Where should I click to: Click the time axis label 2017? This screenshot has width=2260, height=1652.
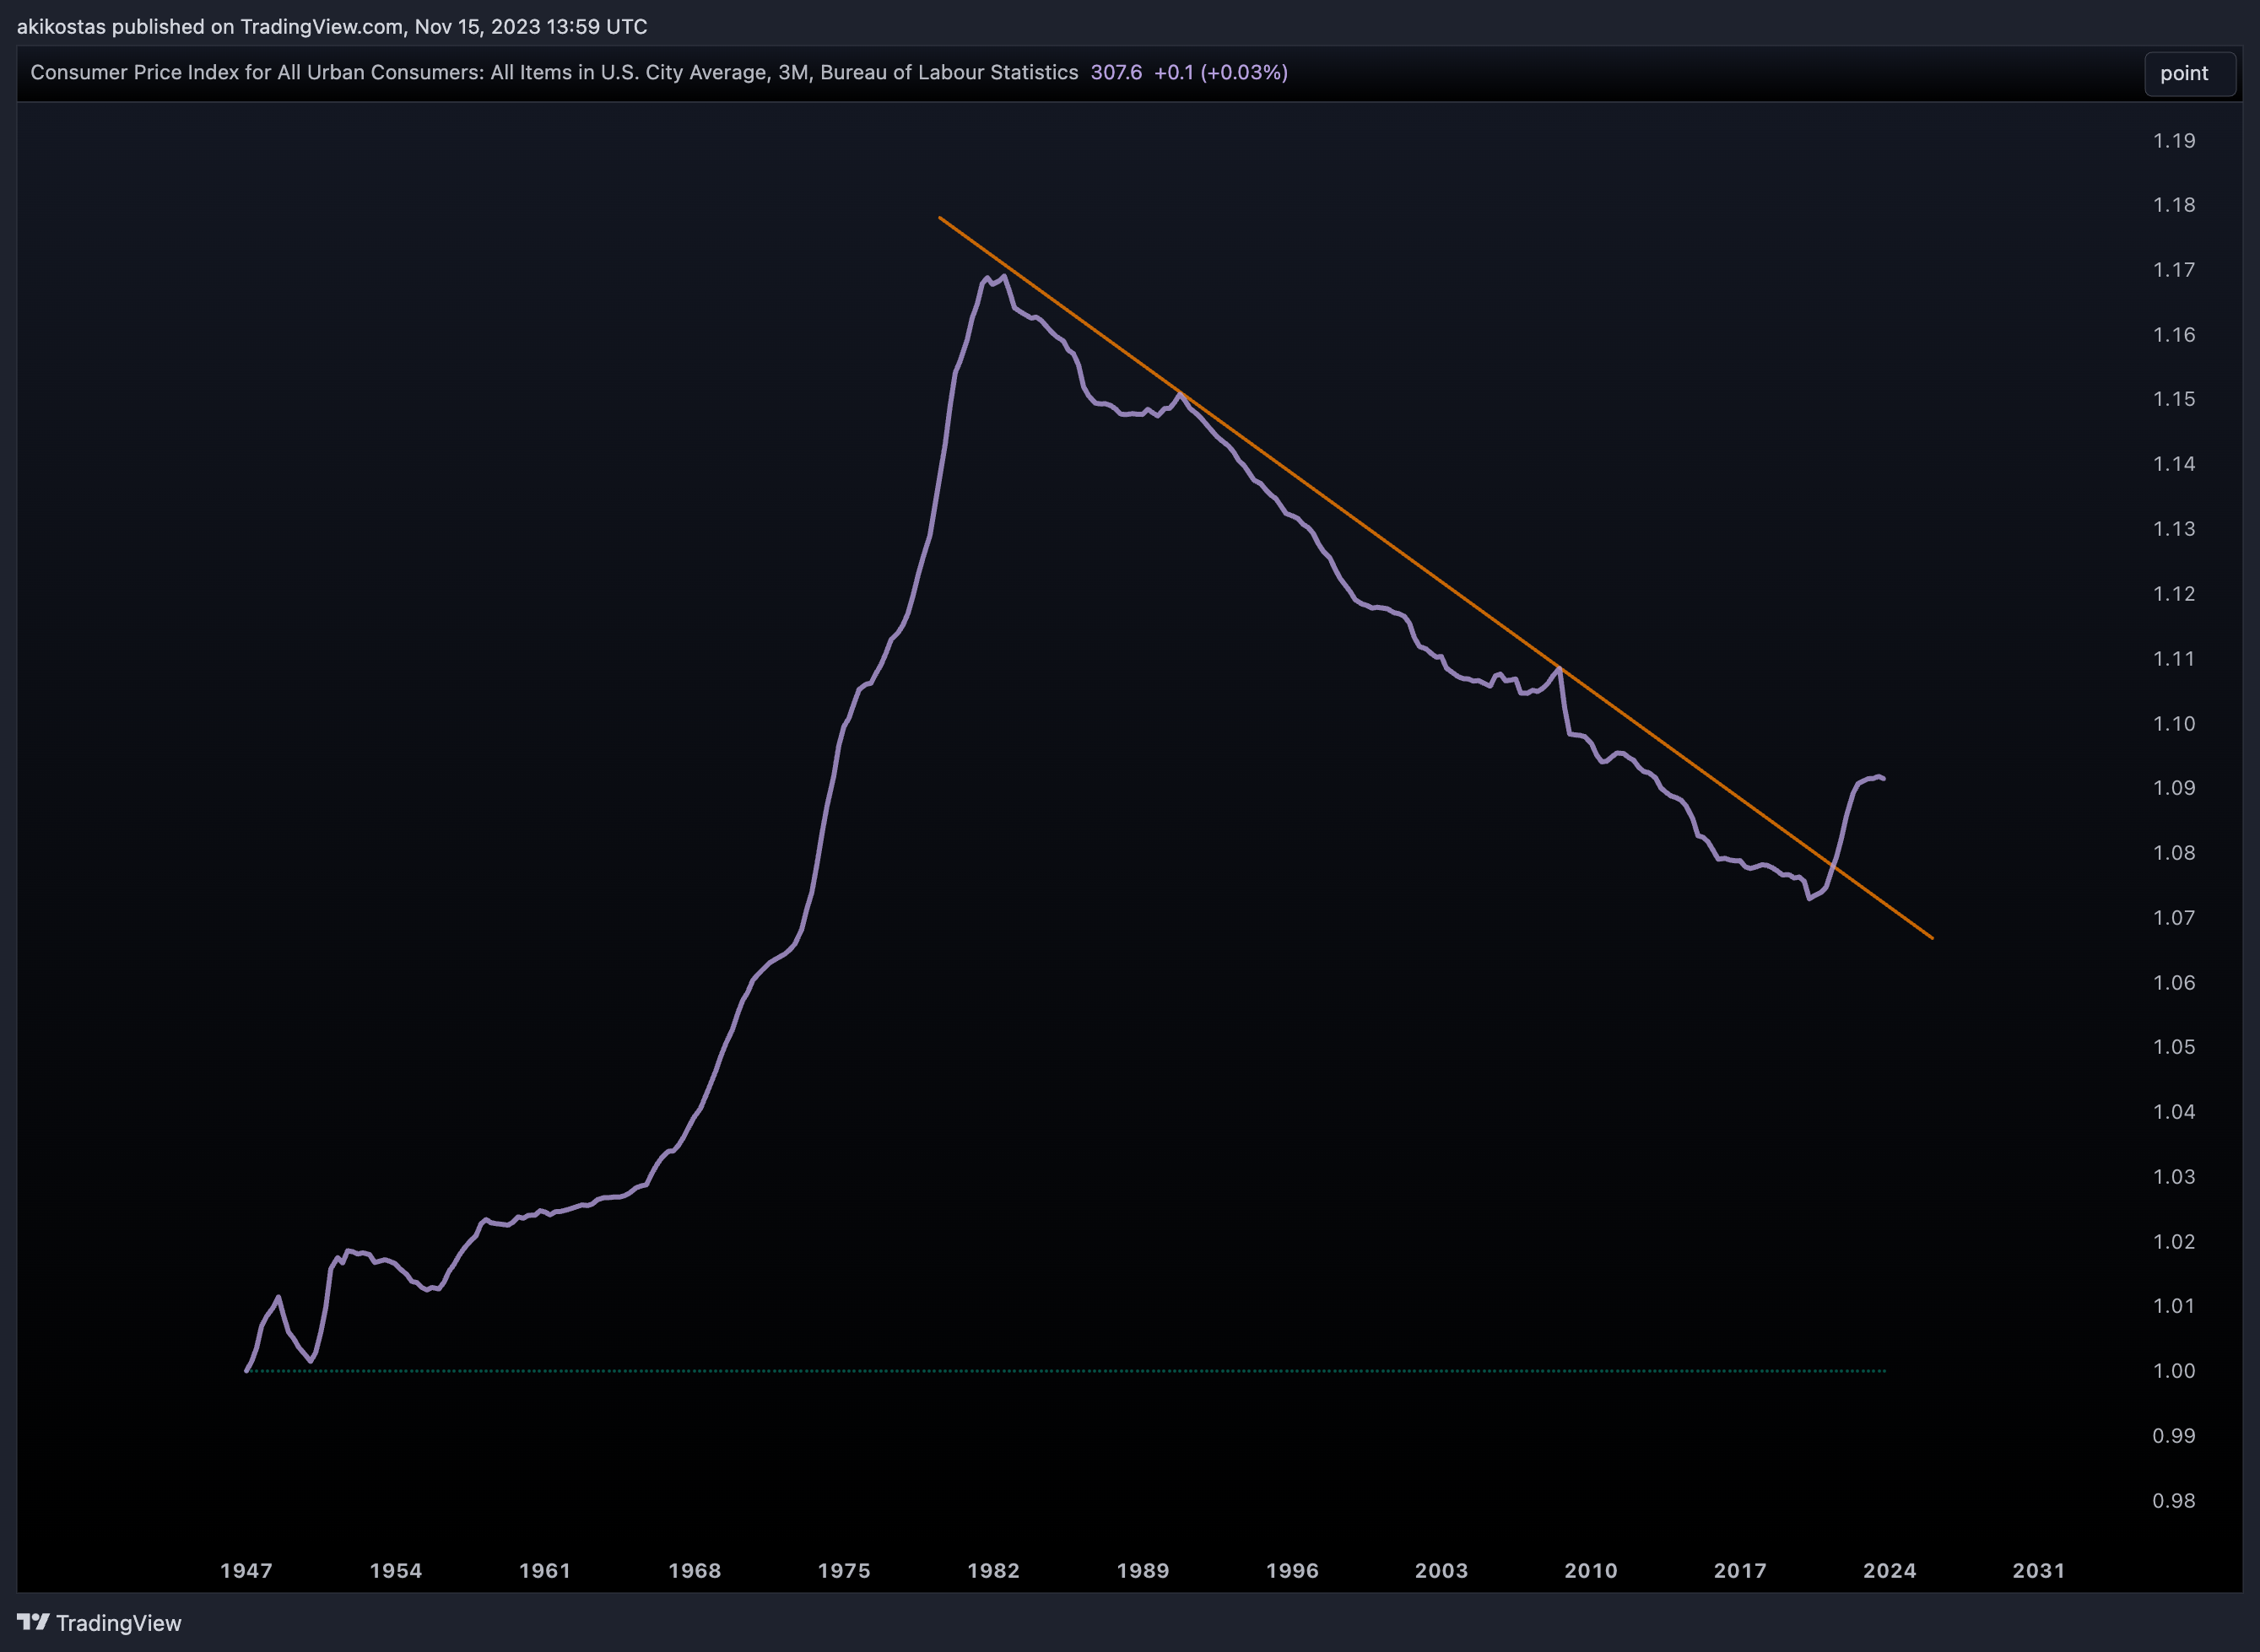1740,1570
